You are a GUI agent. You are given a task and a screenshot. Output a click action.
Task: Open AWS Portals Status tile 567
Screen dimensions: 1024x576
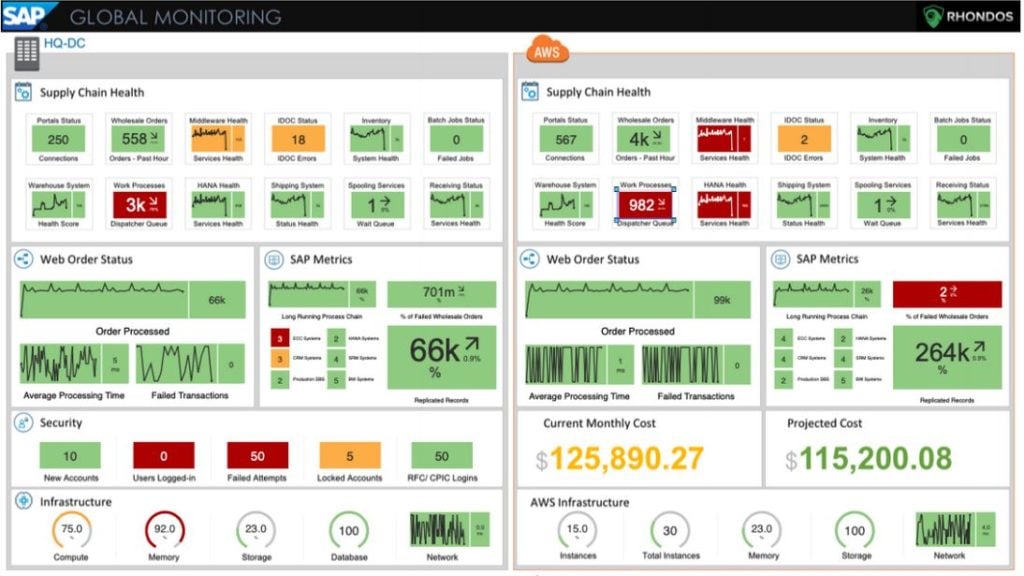pos(566,139)
